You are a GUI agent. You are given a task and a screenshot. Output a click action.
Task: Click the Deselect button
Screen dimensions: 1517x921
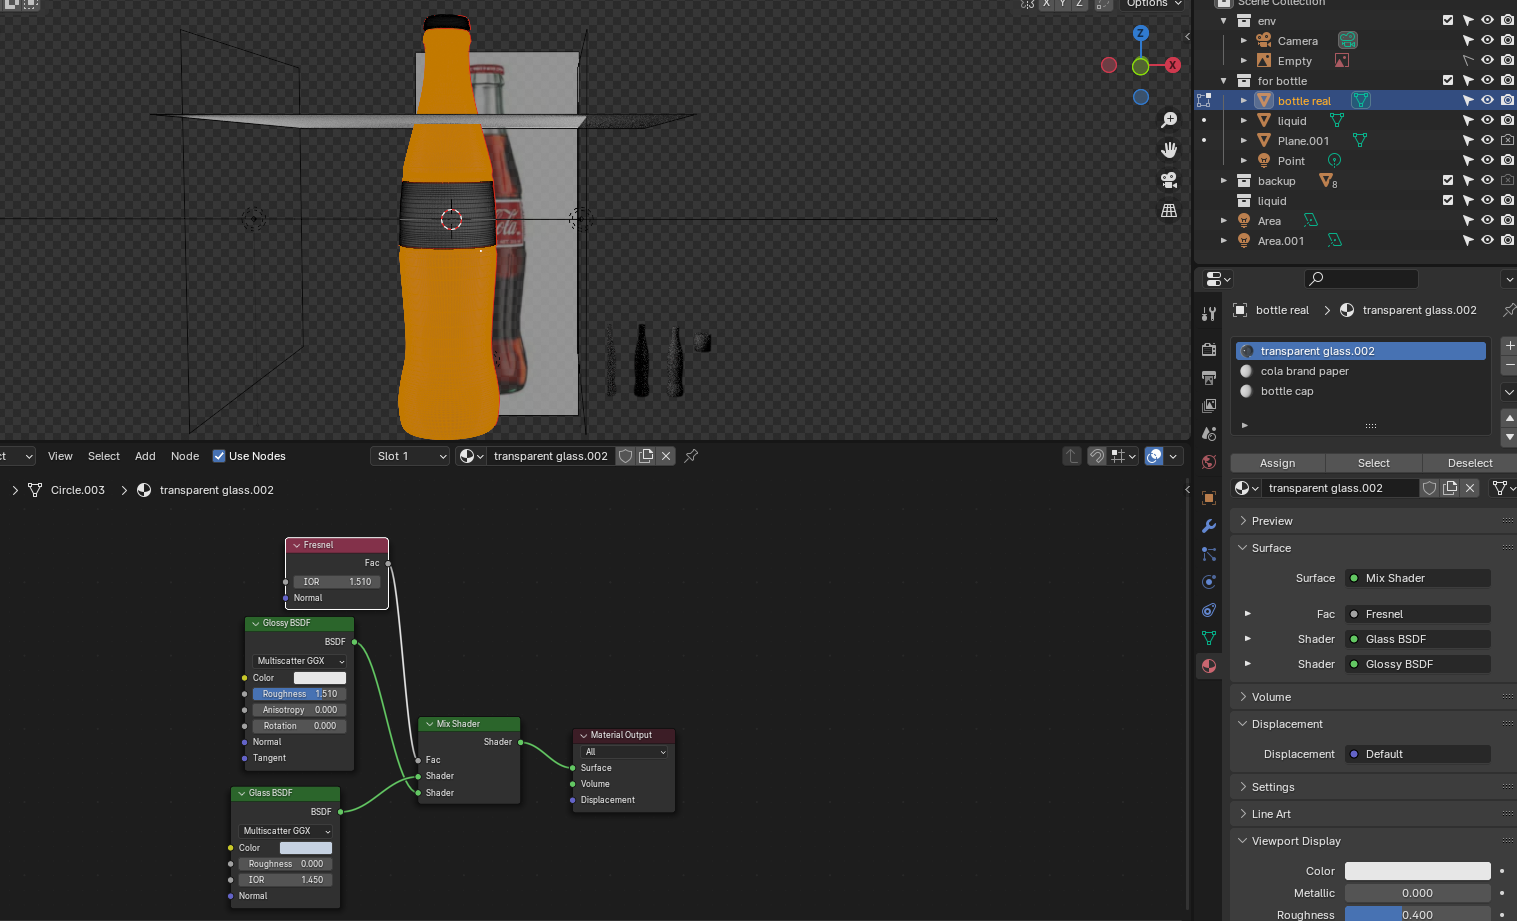[x=1470, y=463]
